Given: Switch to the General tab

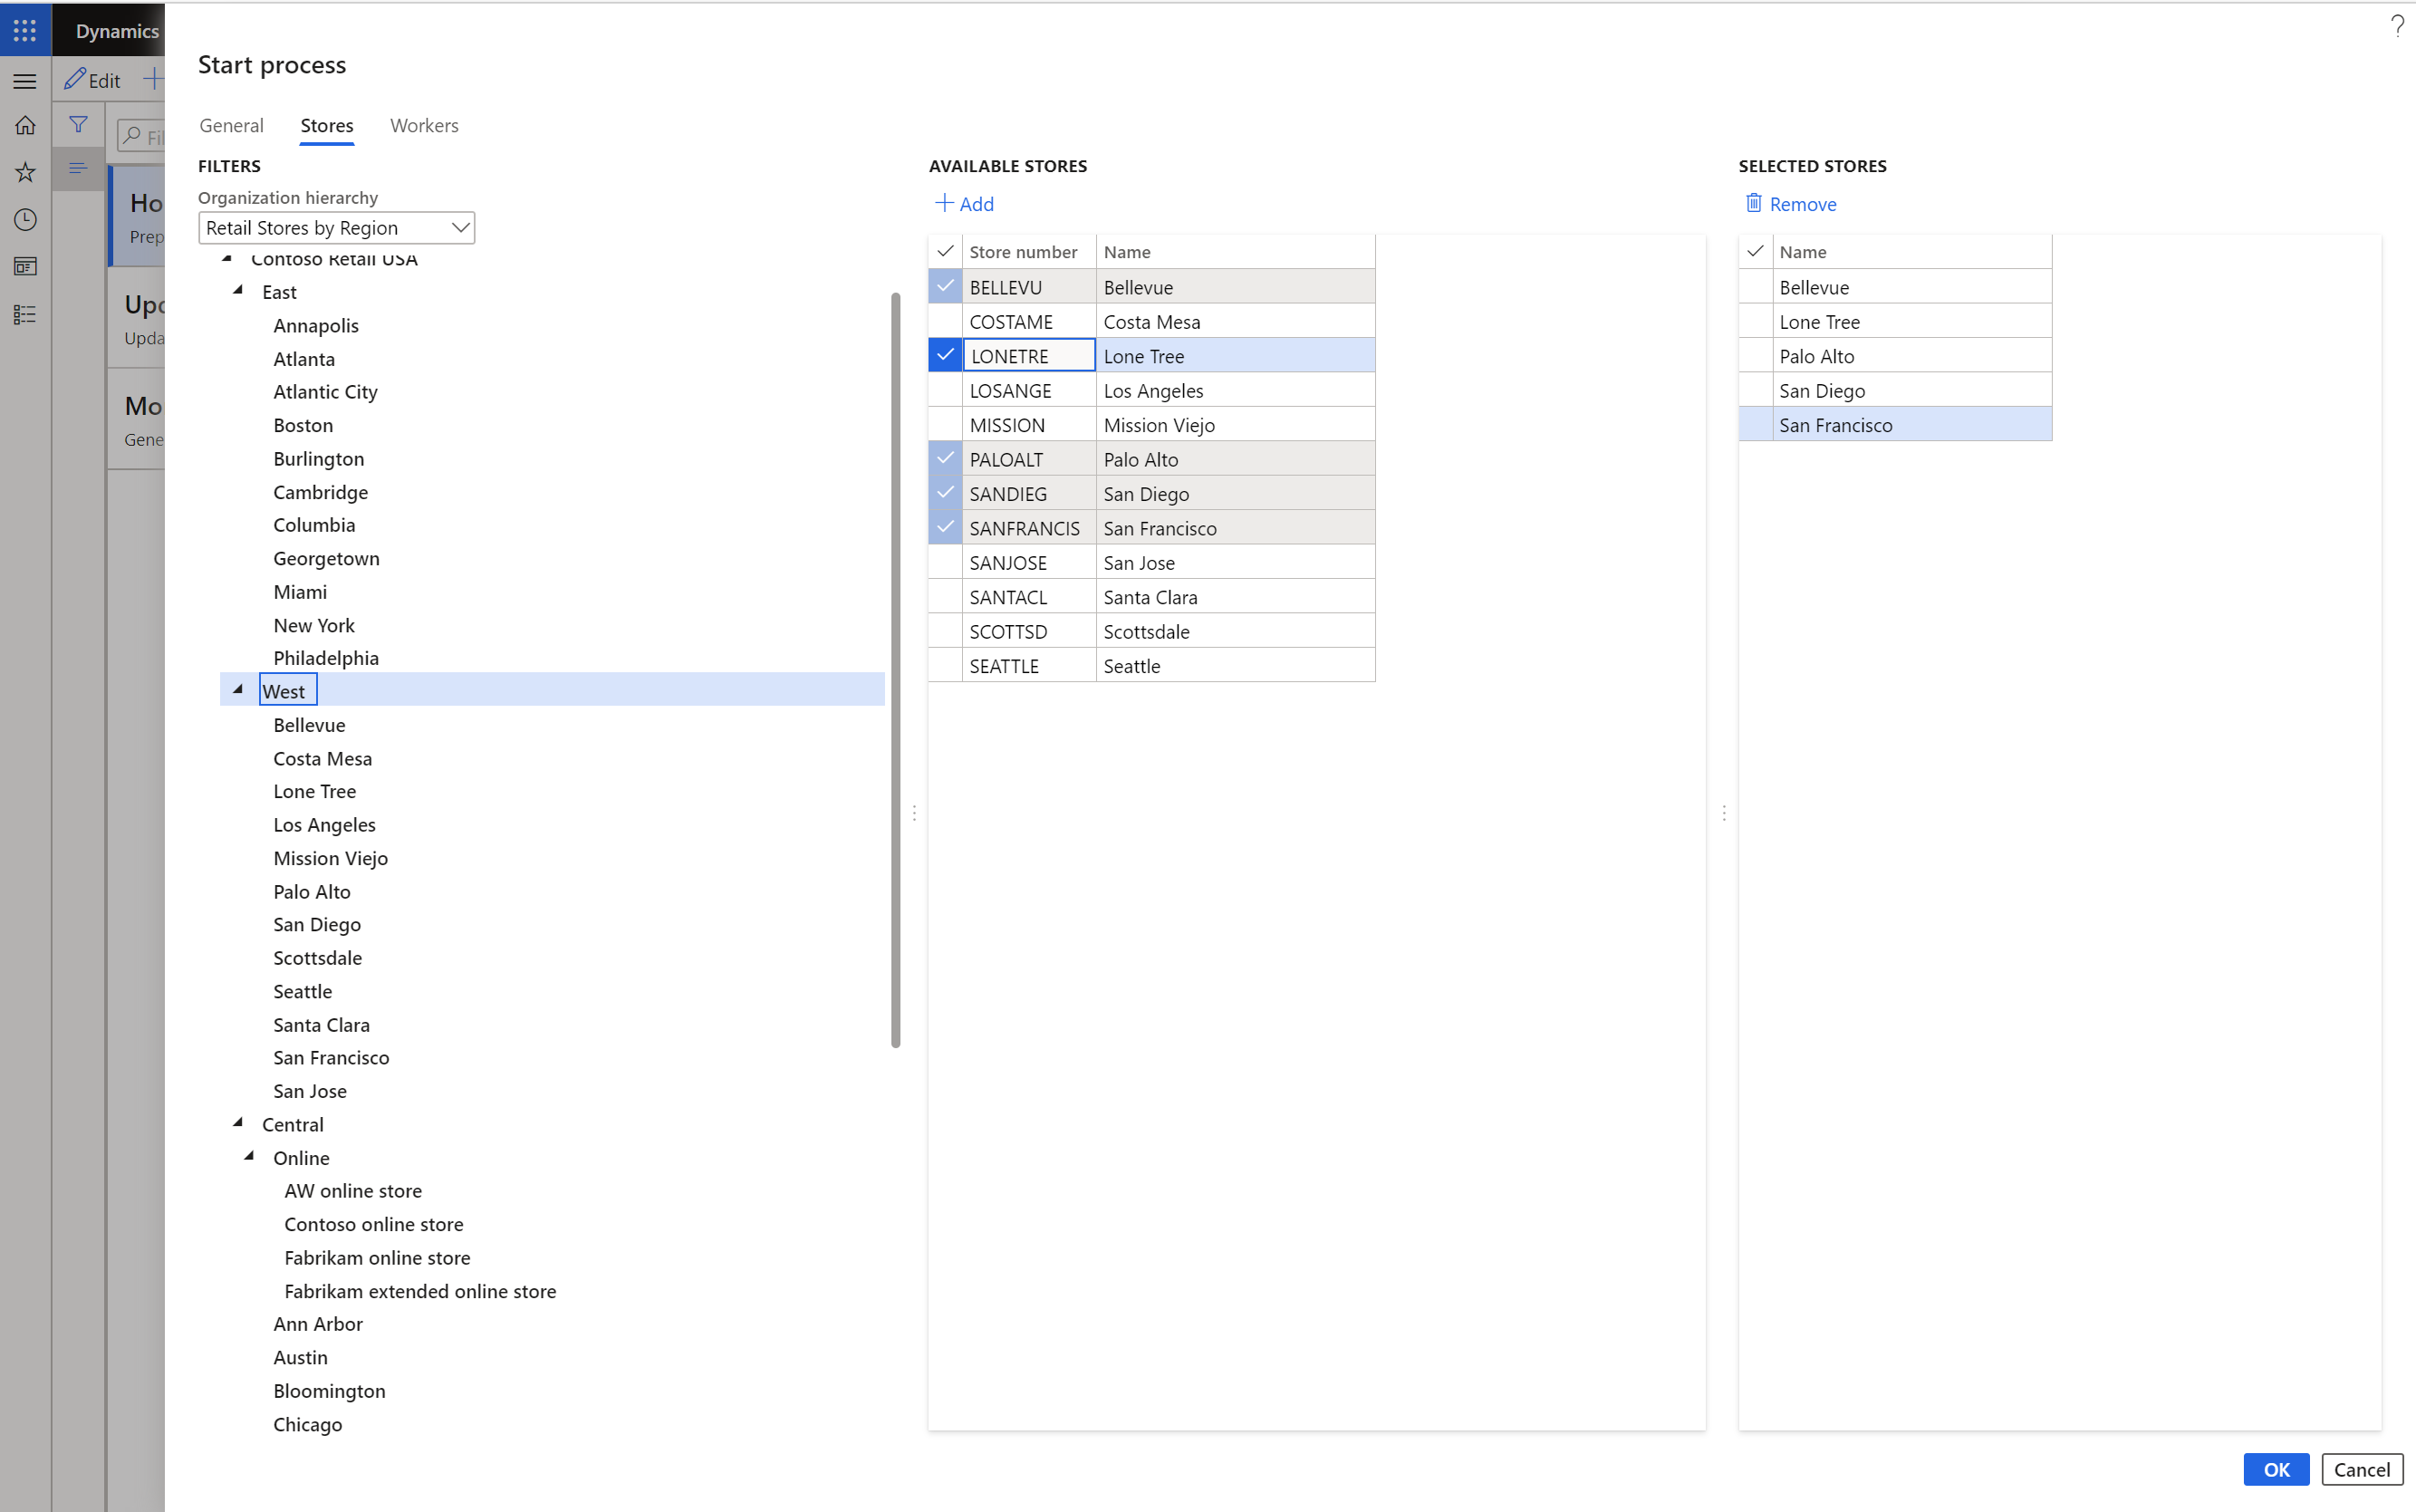Looking at the screenshot, I should [230, 125].
